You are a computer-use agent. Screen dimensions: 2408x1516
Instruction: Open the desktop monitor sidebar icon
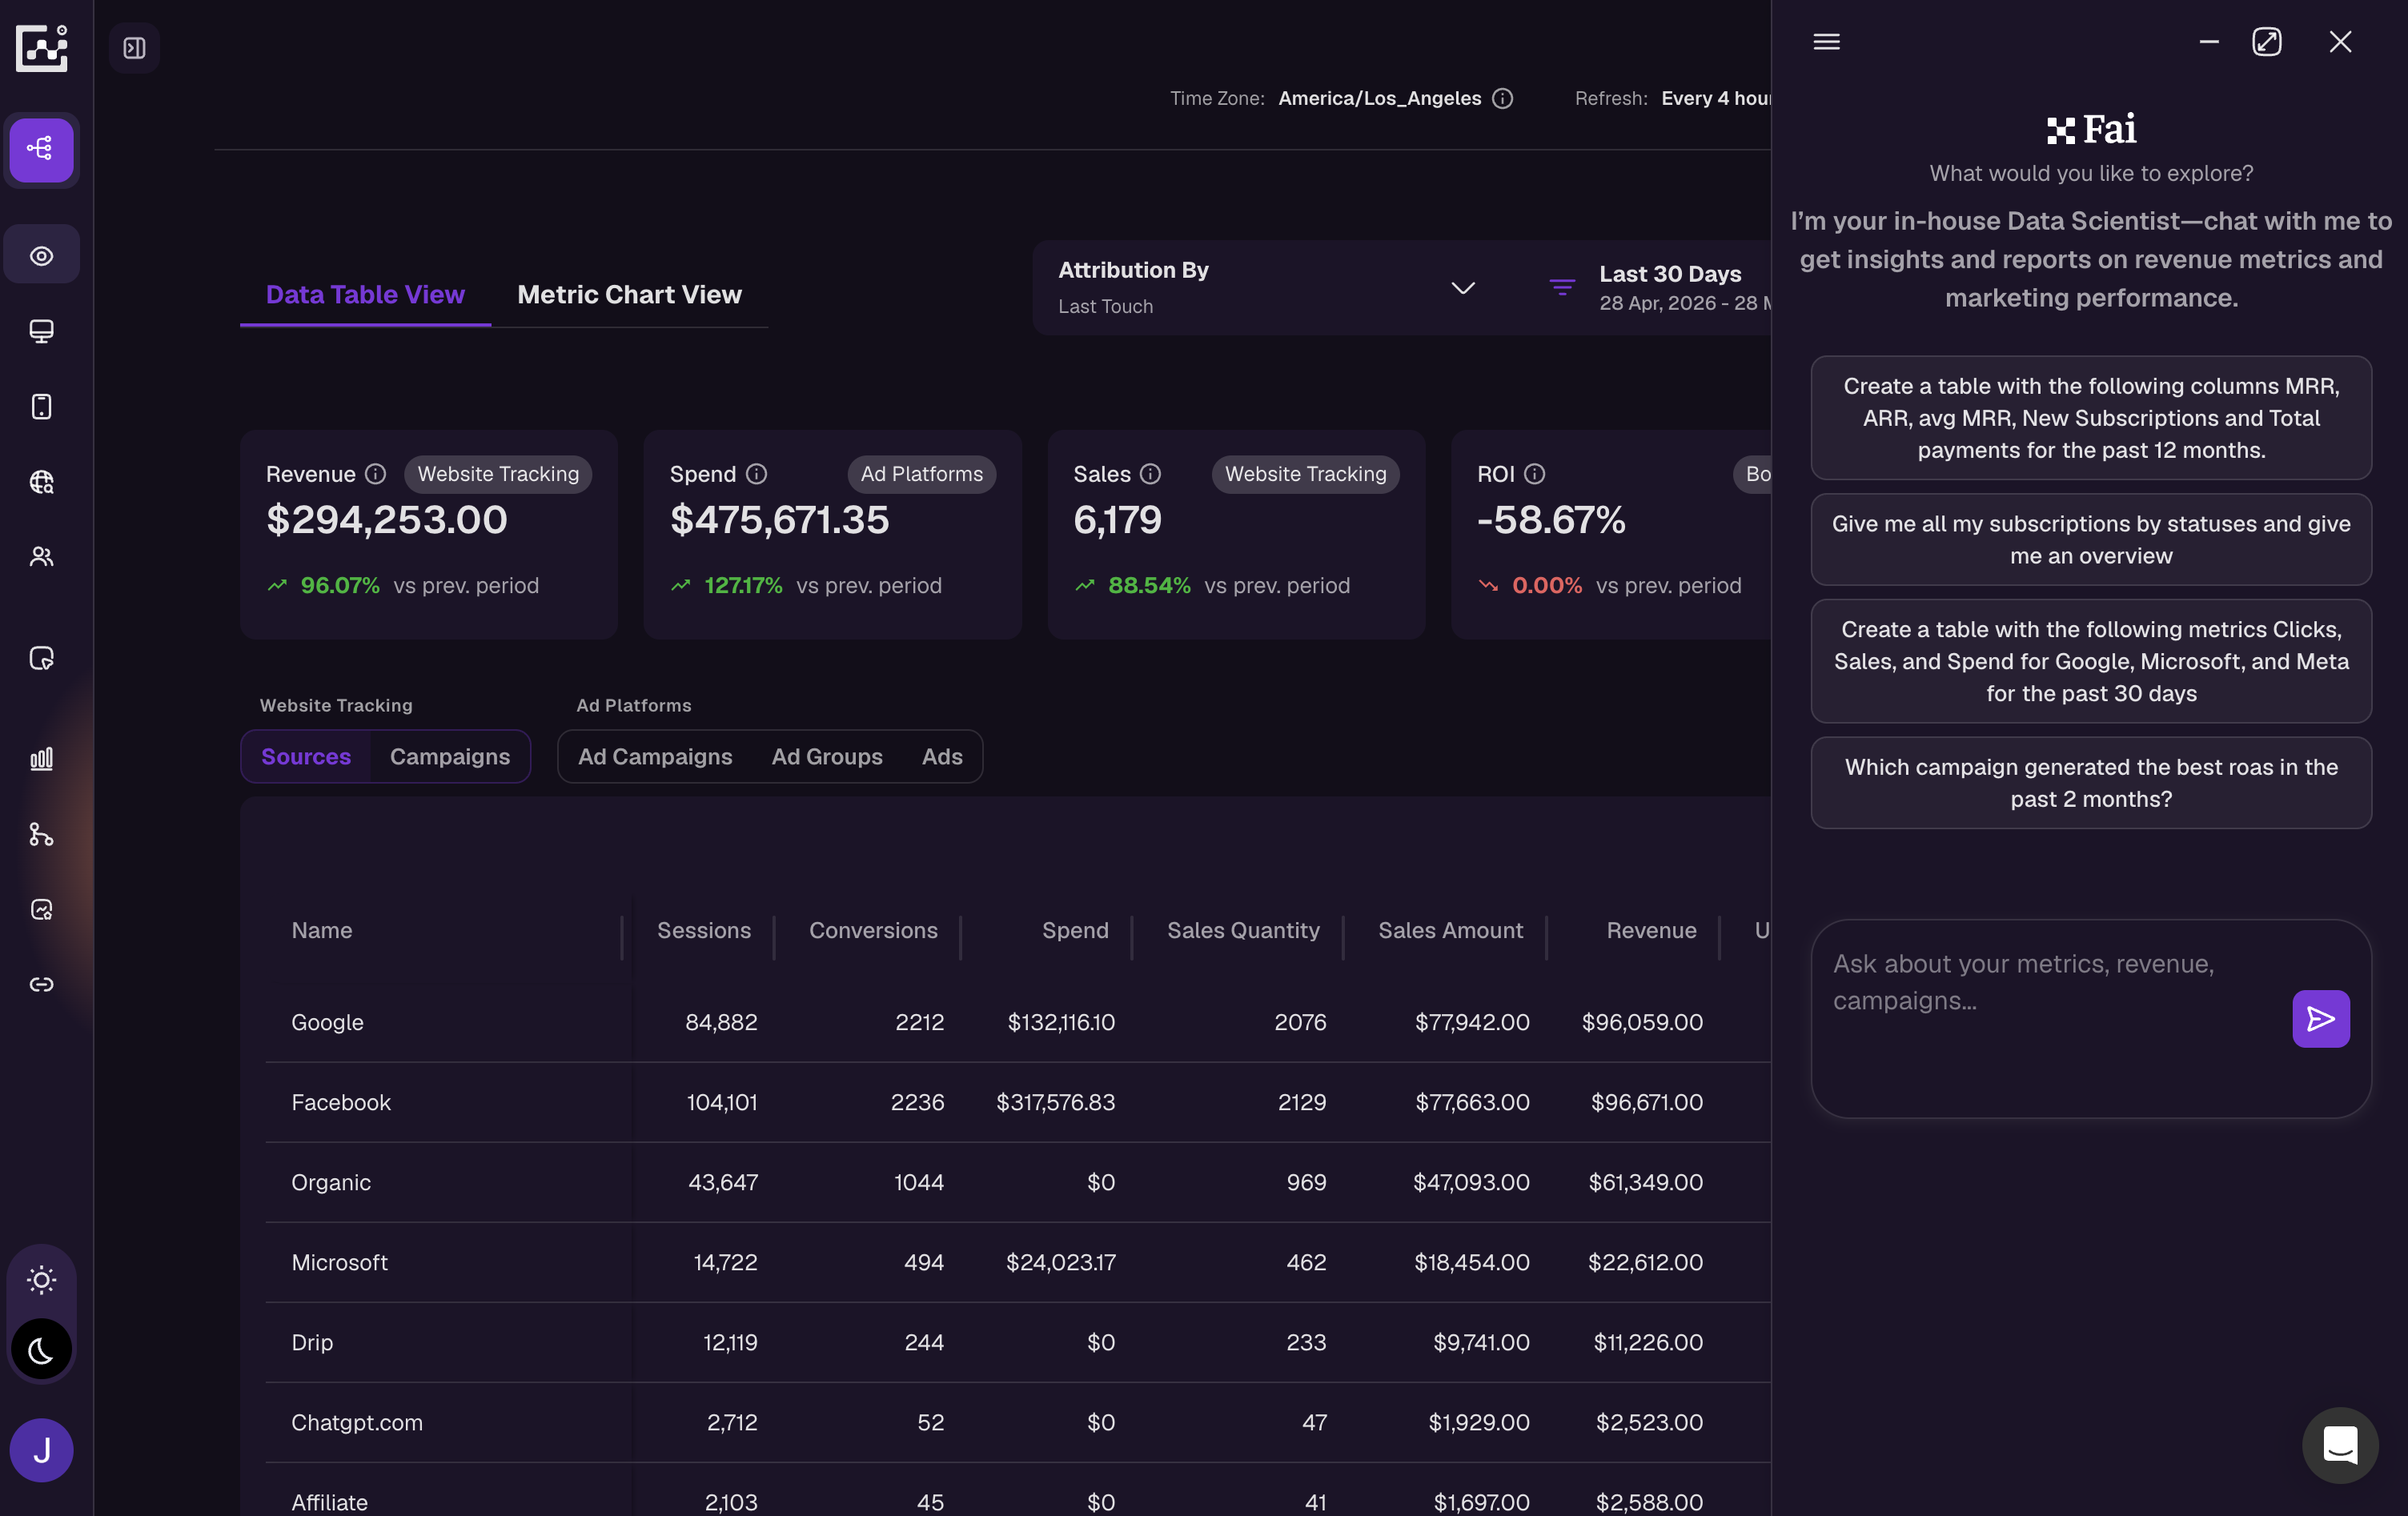[41, 331]
